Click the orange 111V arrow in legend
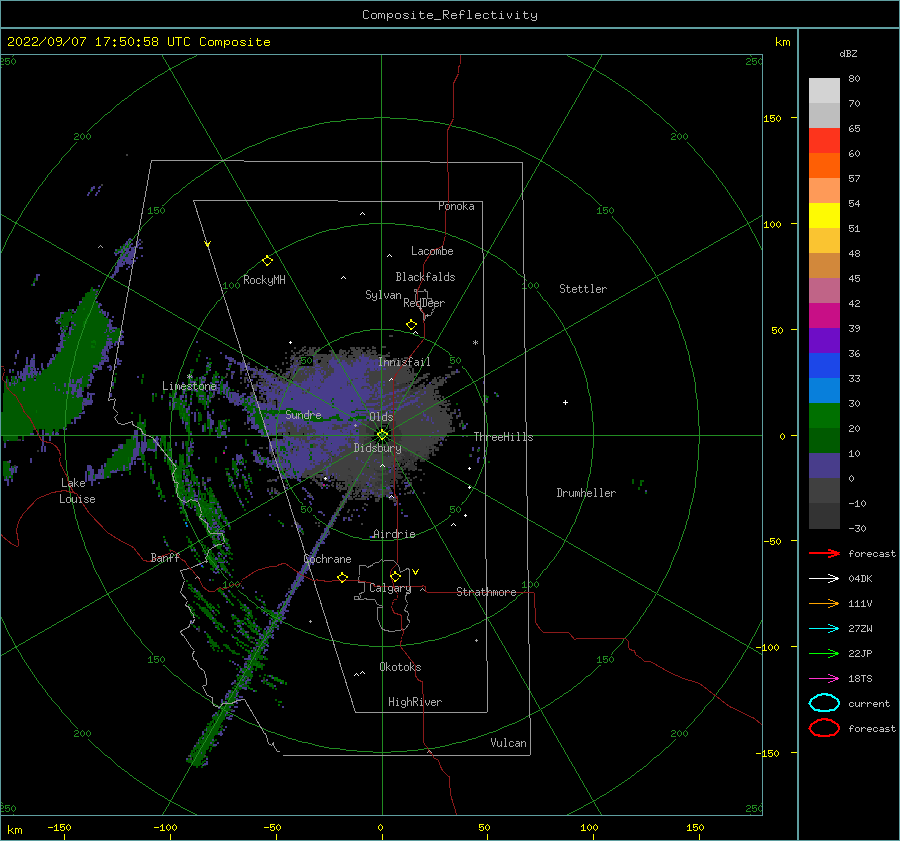The image size is (900, 841). point(824,603)
